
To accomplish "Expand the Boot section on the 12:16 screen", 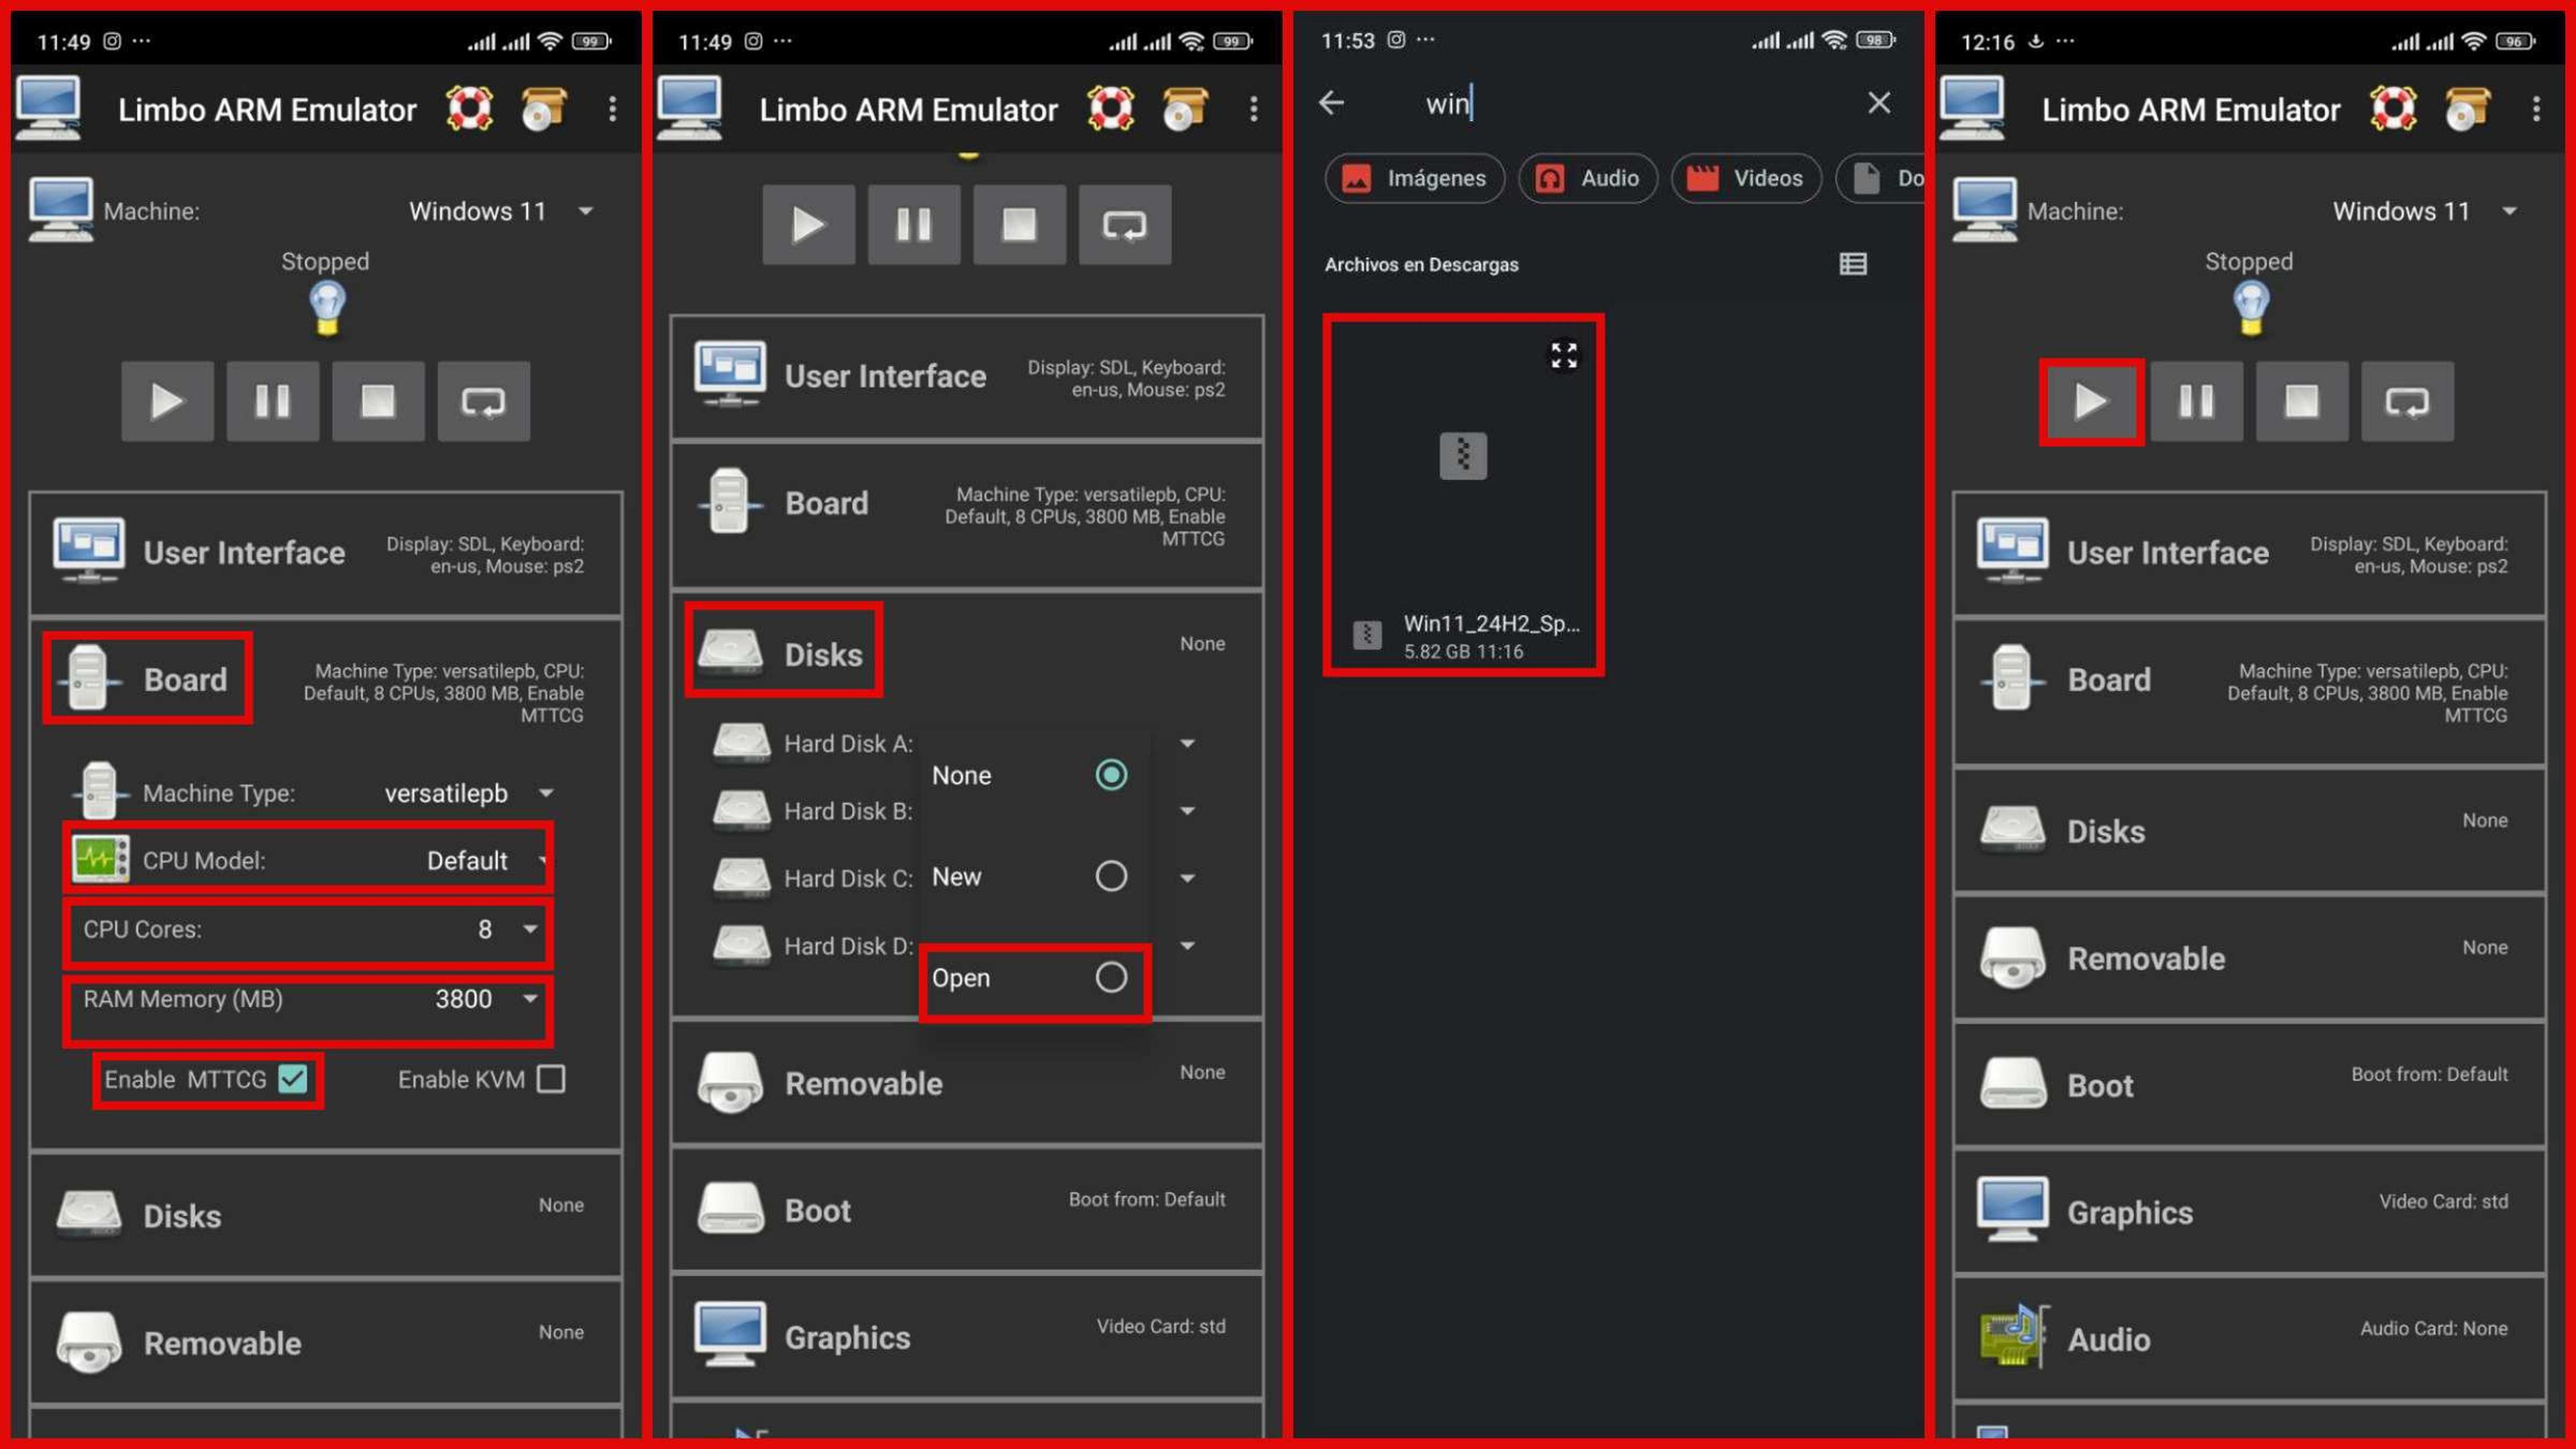I will point(2249,1085).
